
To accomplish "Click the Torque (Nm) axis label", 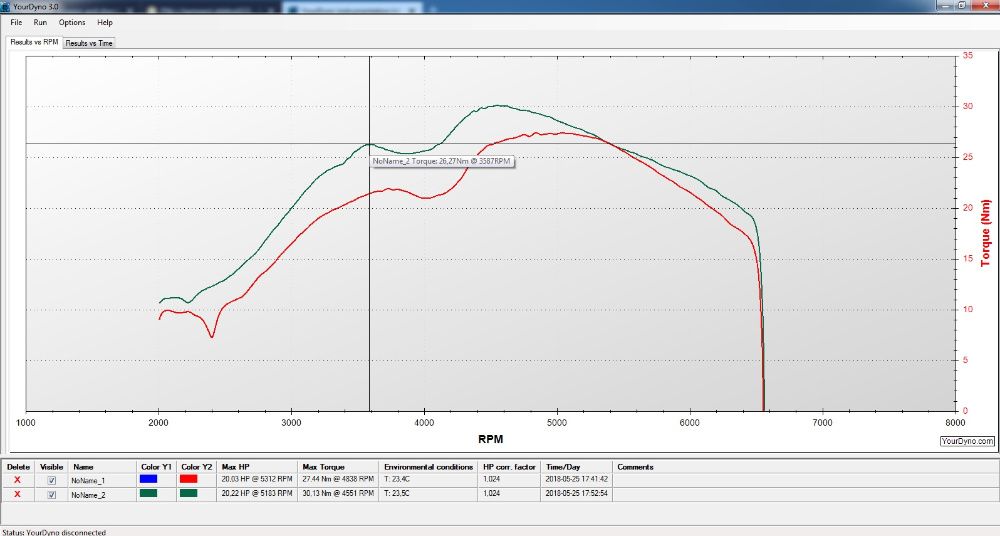I will click(x=986, y=234).
